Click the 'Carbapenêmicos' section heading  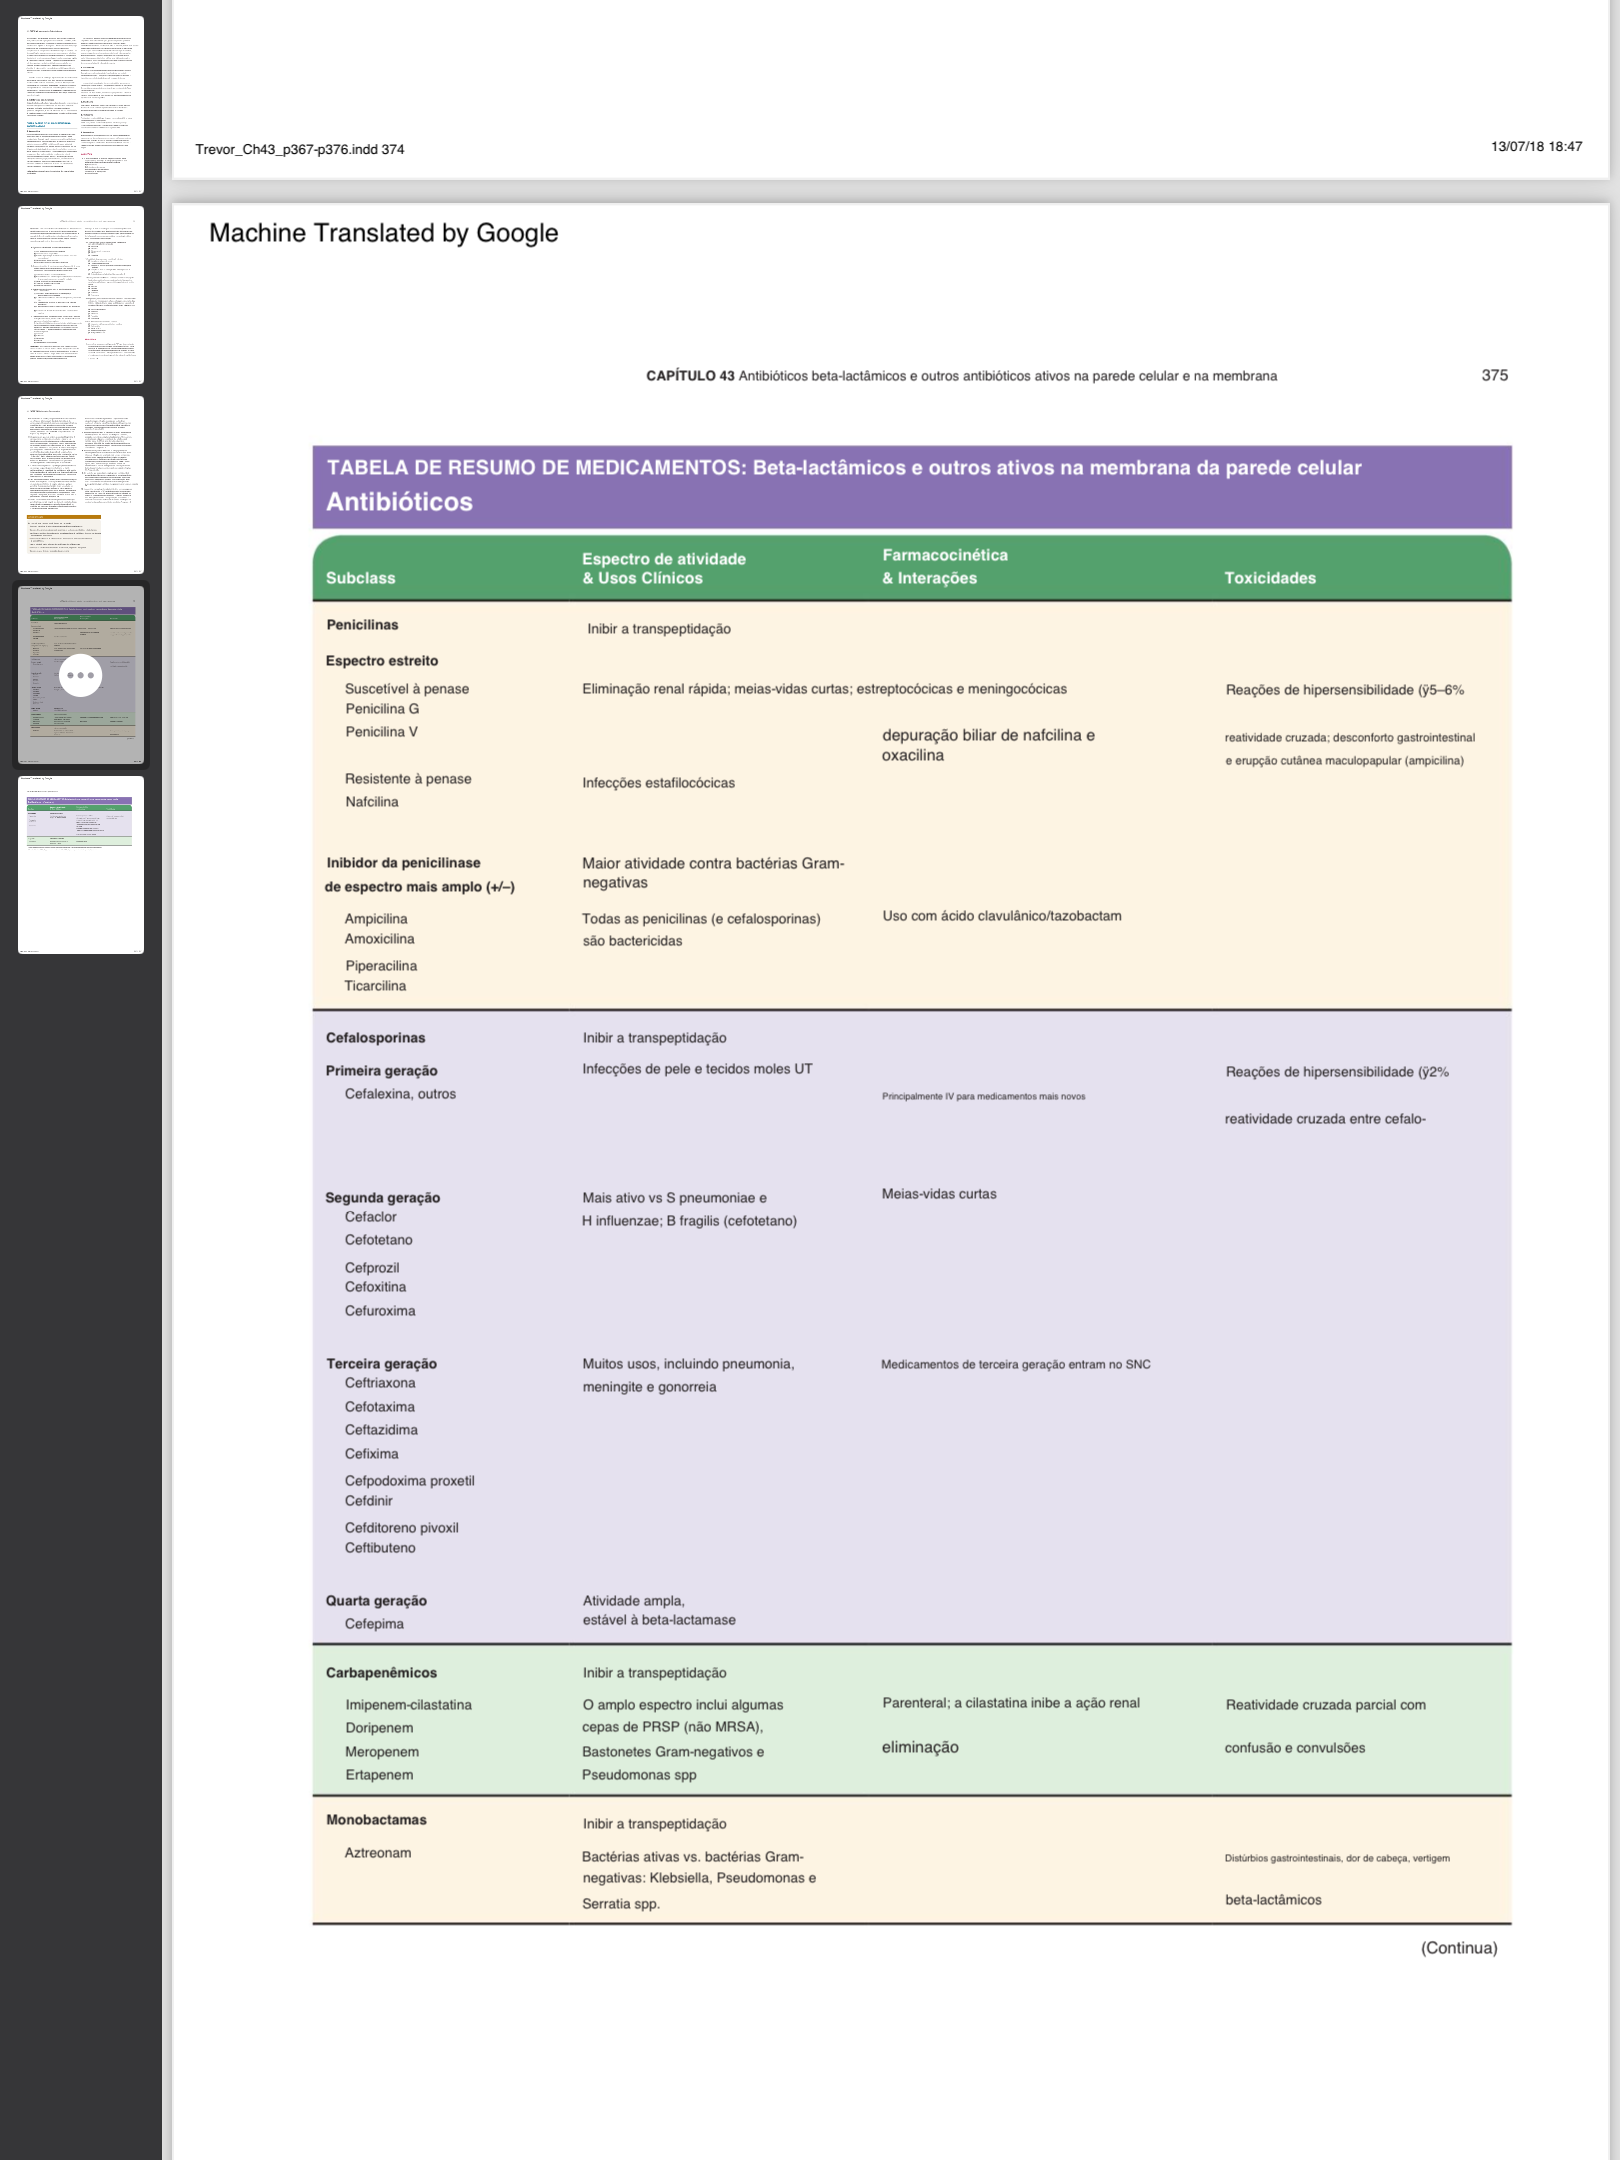point(381,1673)
